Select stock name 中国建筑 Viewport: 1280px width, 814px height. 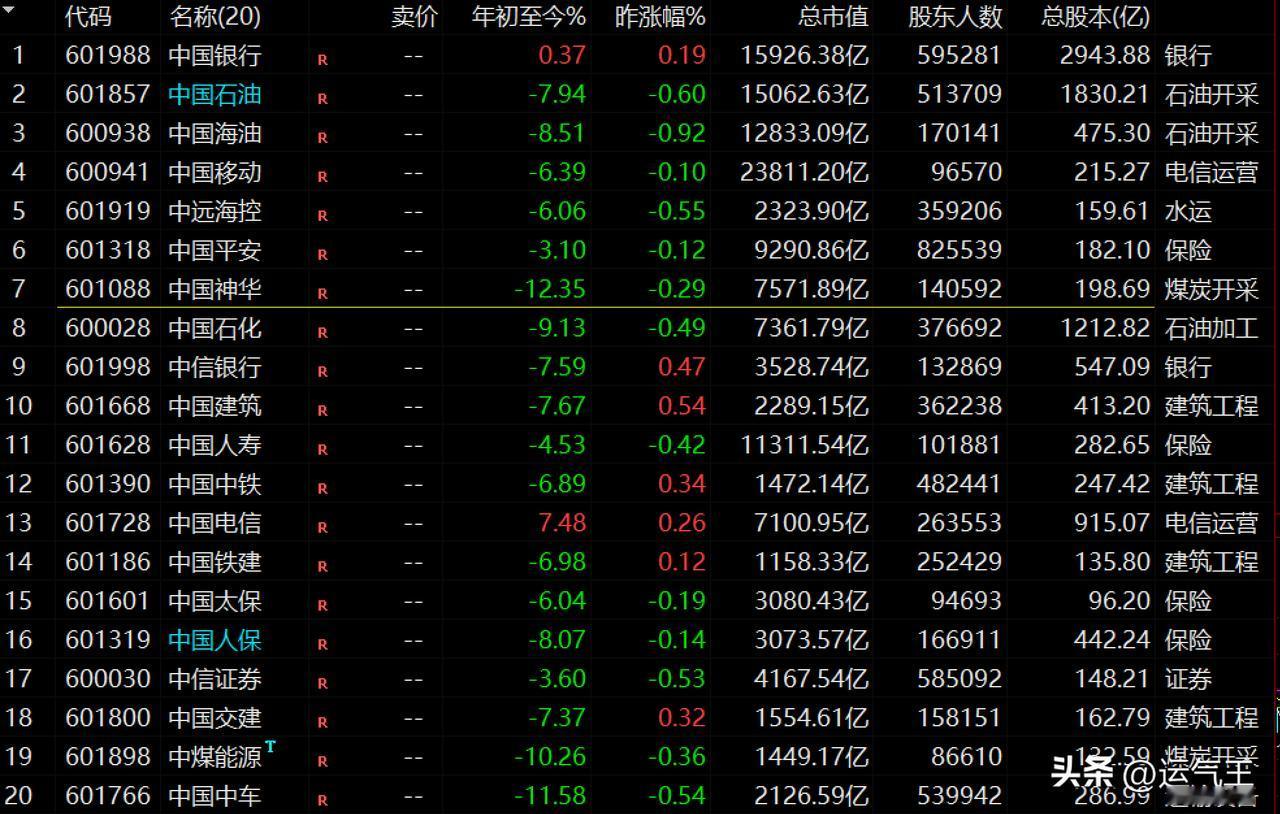215,406
